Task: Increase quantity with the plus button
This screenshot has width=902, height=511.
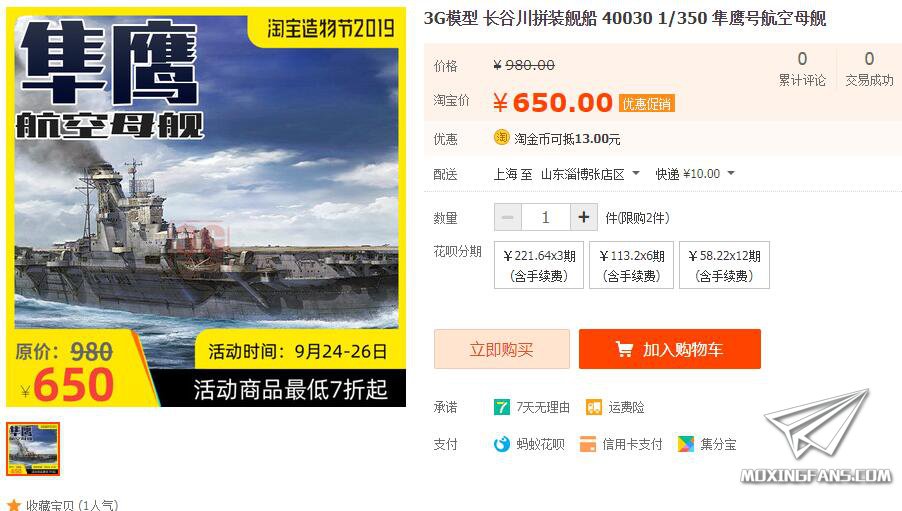Action: point(584,218)
